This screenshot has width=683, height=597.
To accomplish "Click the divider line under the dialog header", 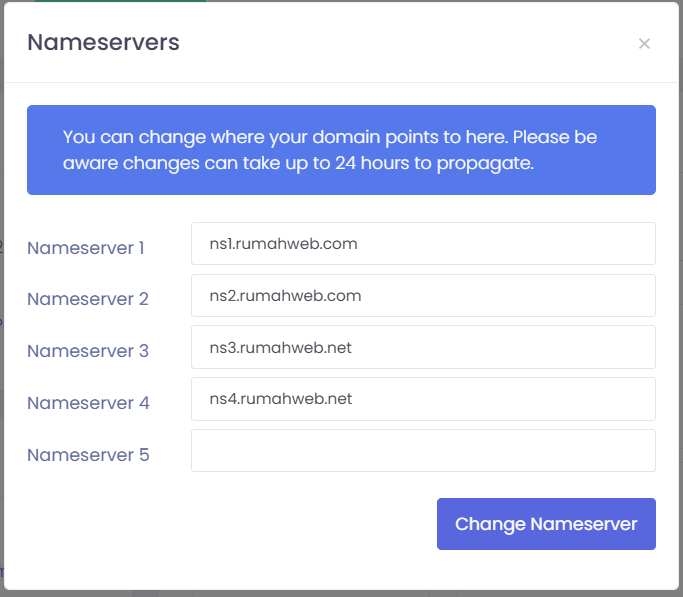I will point(340,82).
